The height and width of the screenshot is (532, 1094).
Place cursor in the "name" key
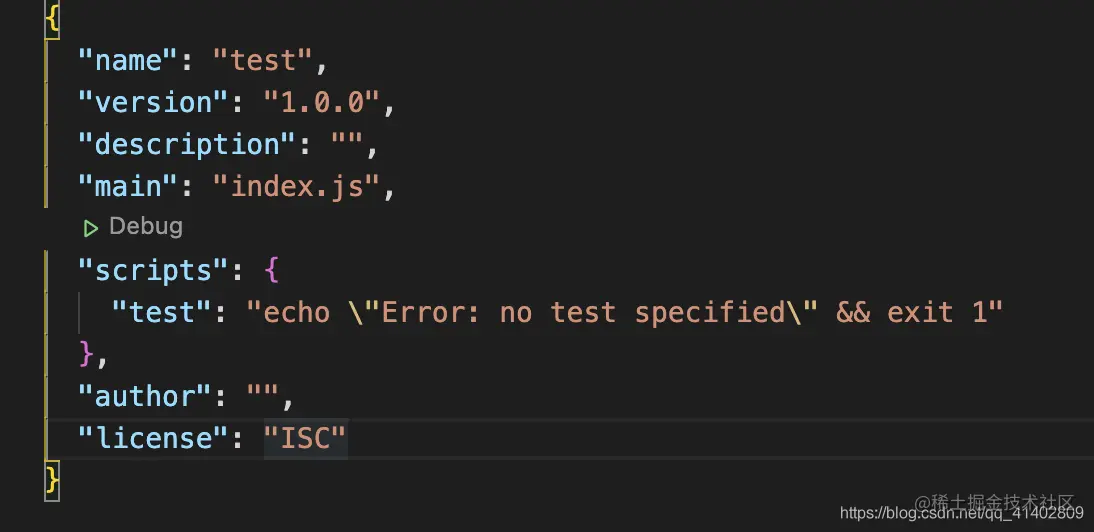click(x=128, y=61)
